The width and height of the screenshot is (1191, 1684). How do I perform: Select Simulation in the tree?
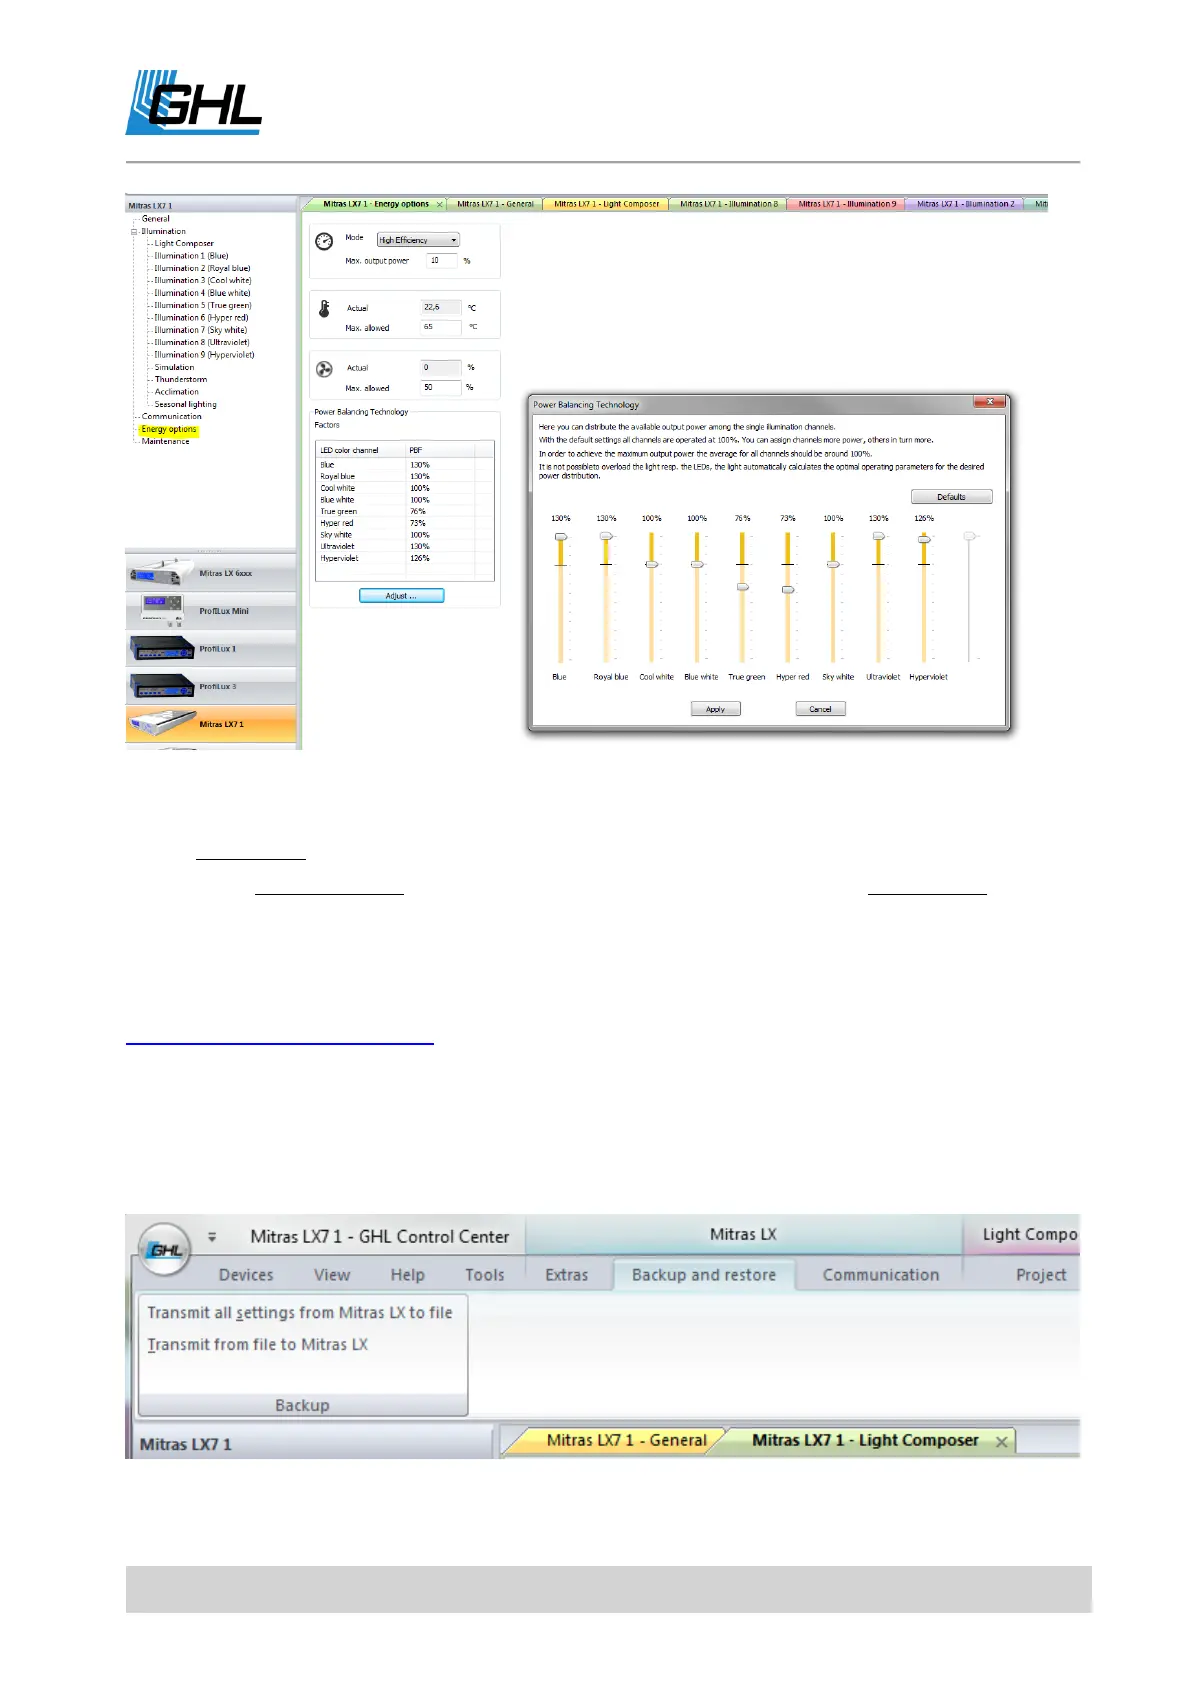[174, 368]
